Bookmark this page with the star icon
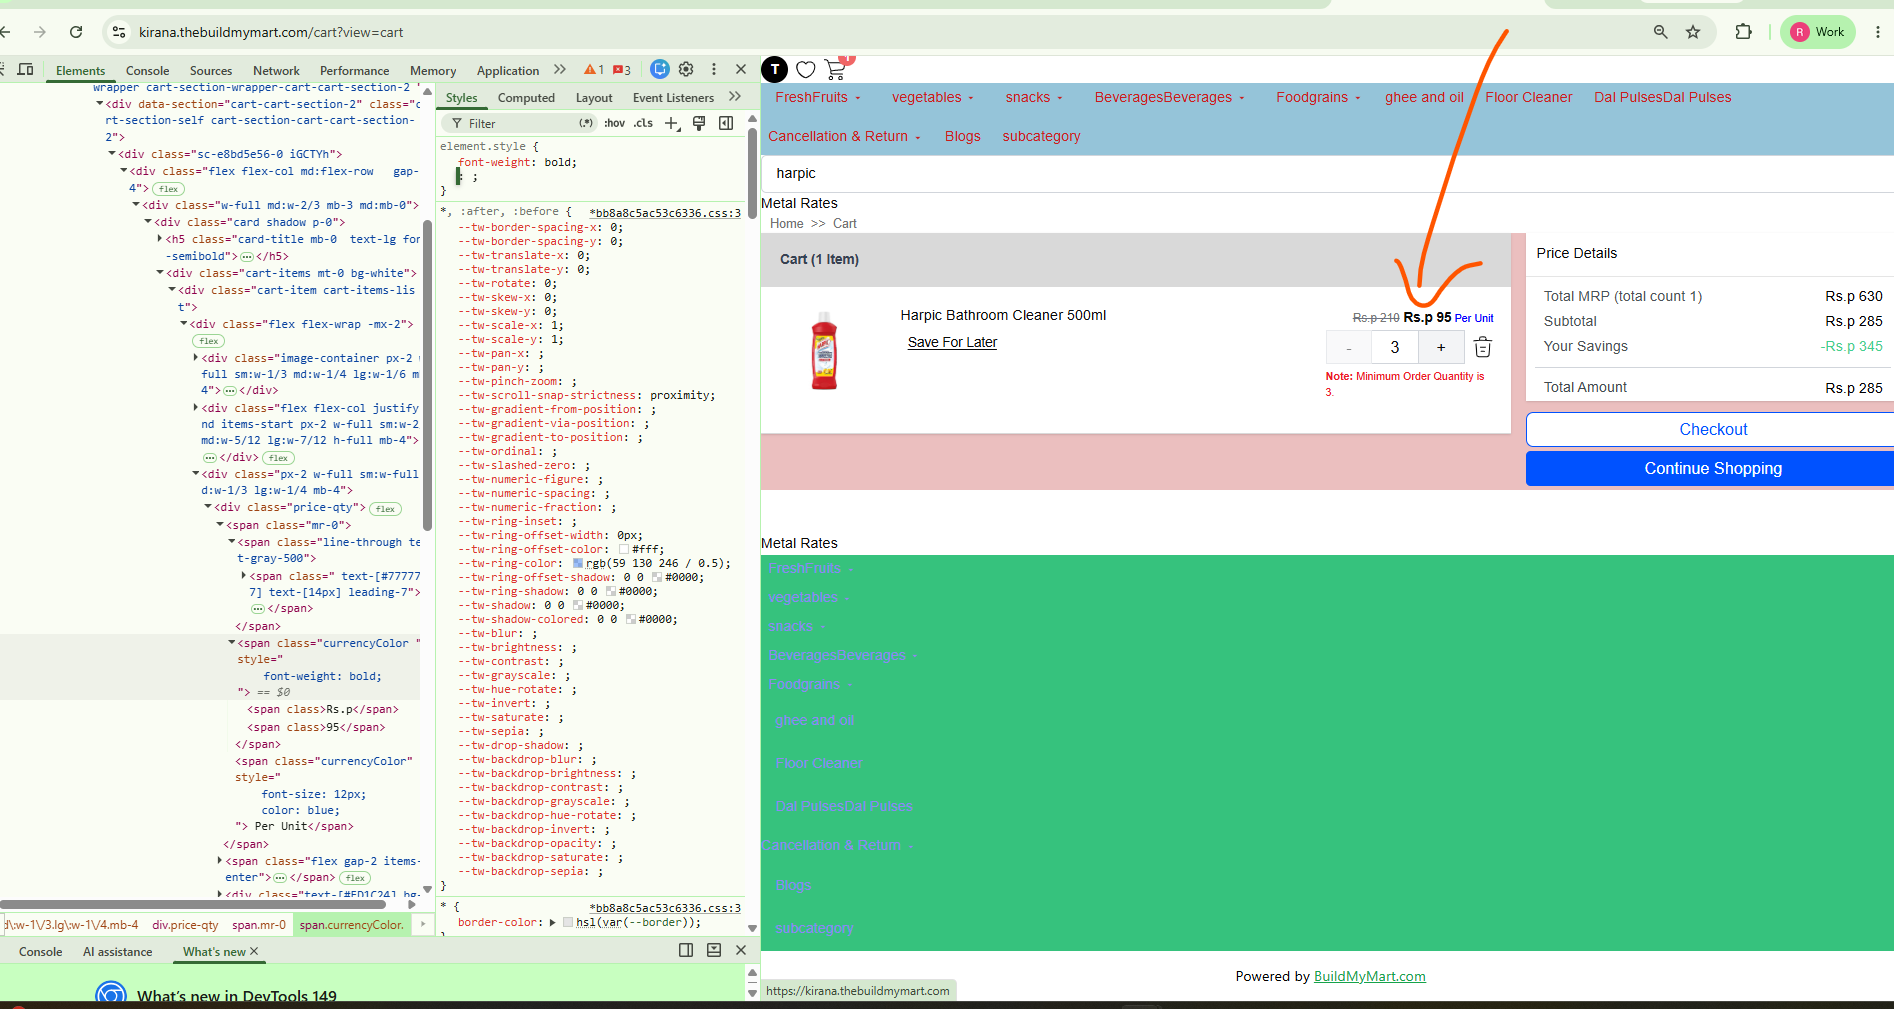The height and width of the screenshot is (1009, 1894). pos(1693,32)
